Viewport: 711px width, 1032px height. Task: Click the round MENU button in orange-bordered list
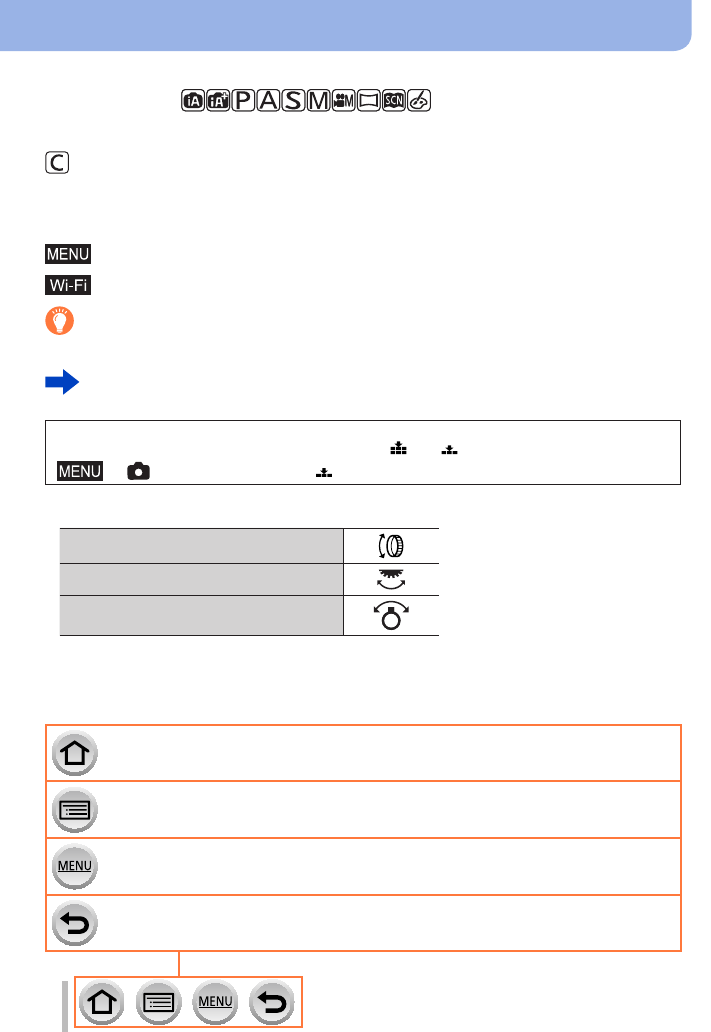tap(74, 866)
